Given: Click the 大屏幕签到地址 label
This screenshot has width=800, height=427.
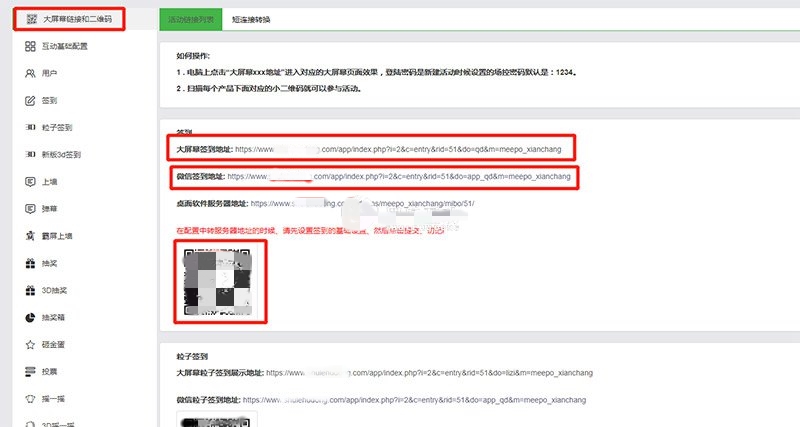Looking at the screenshot, I should click(x=205, y=149).
